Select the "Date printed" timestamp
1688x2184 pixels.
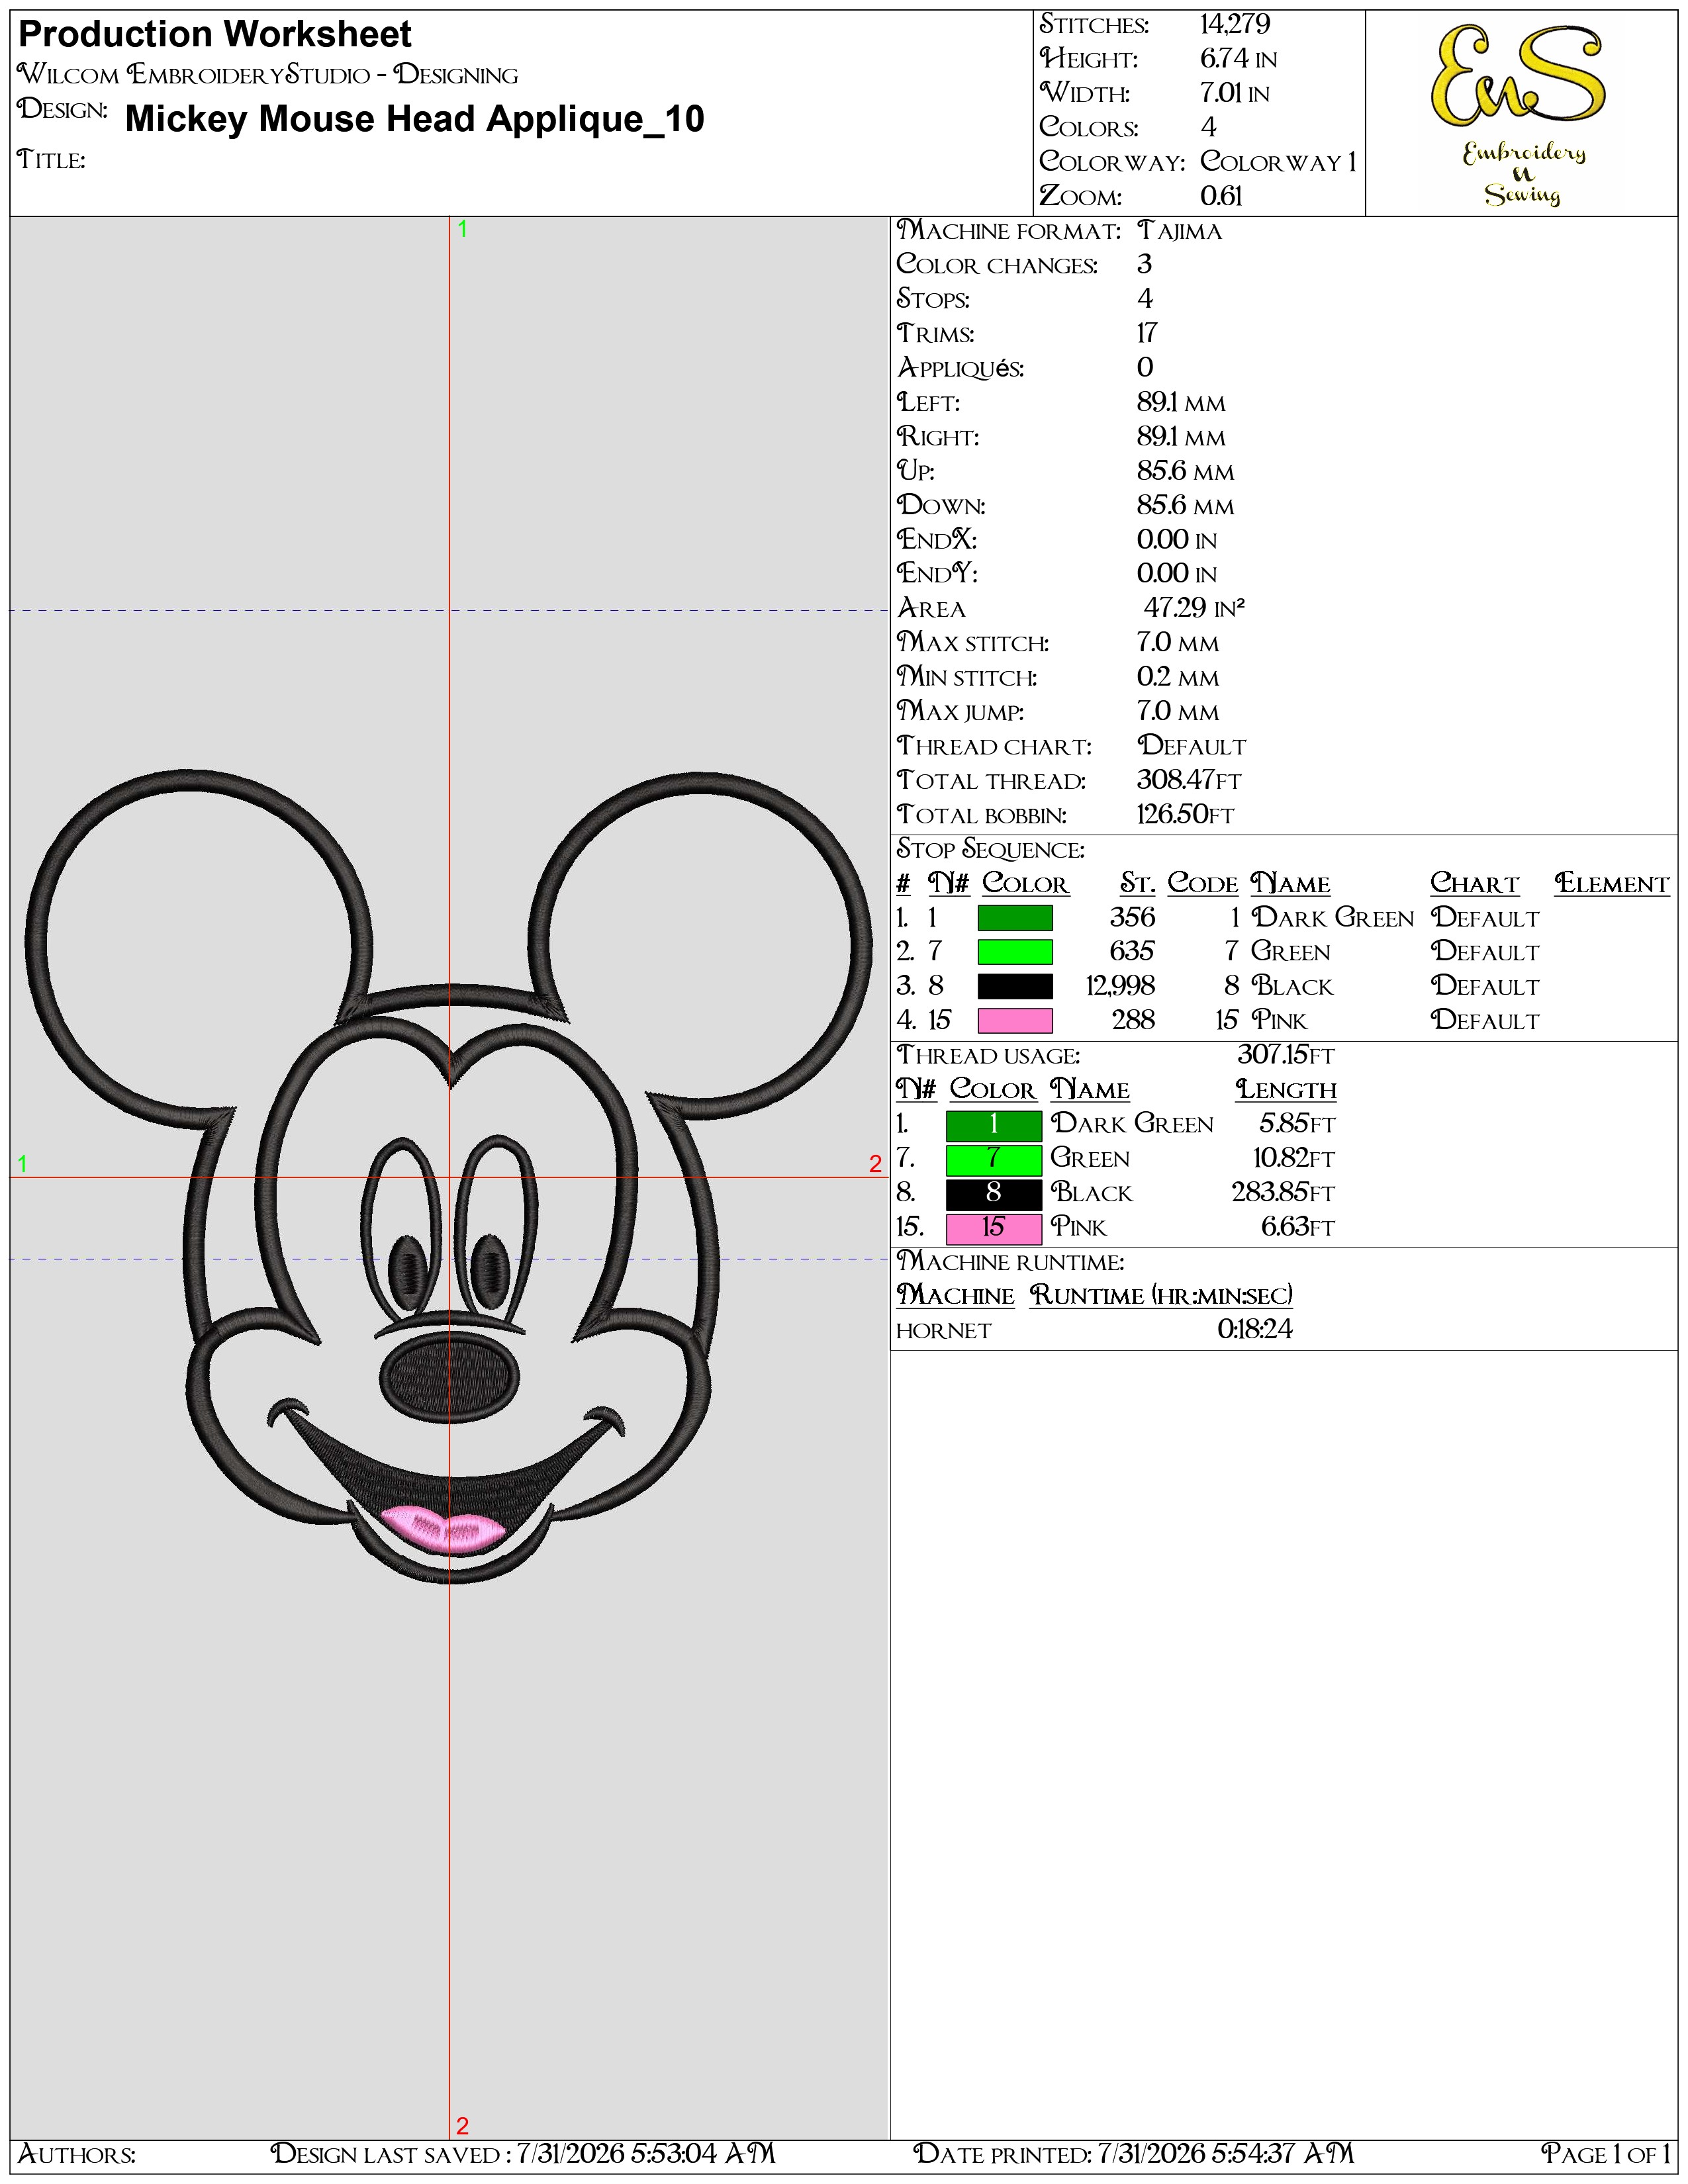(1134, 2154)
